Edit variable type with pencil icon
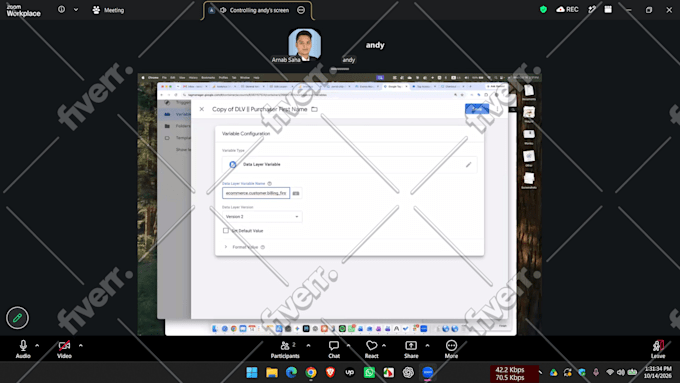 468,165
